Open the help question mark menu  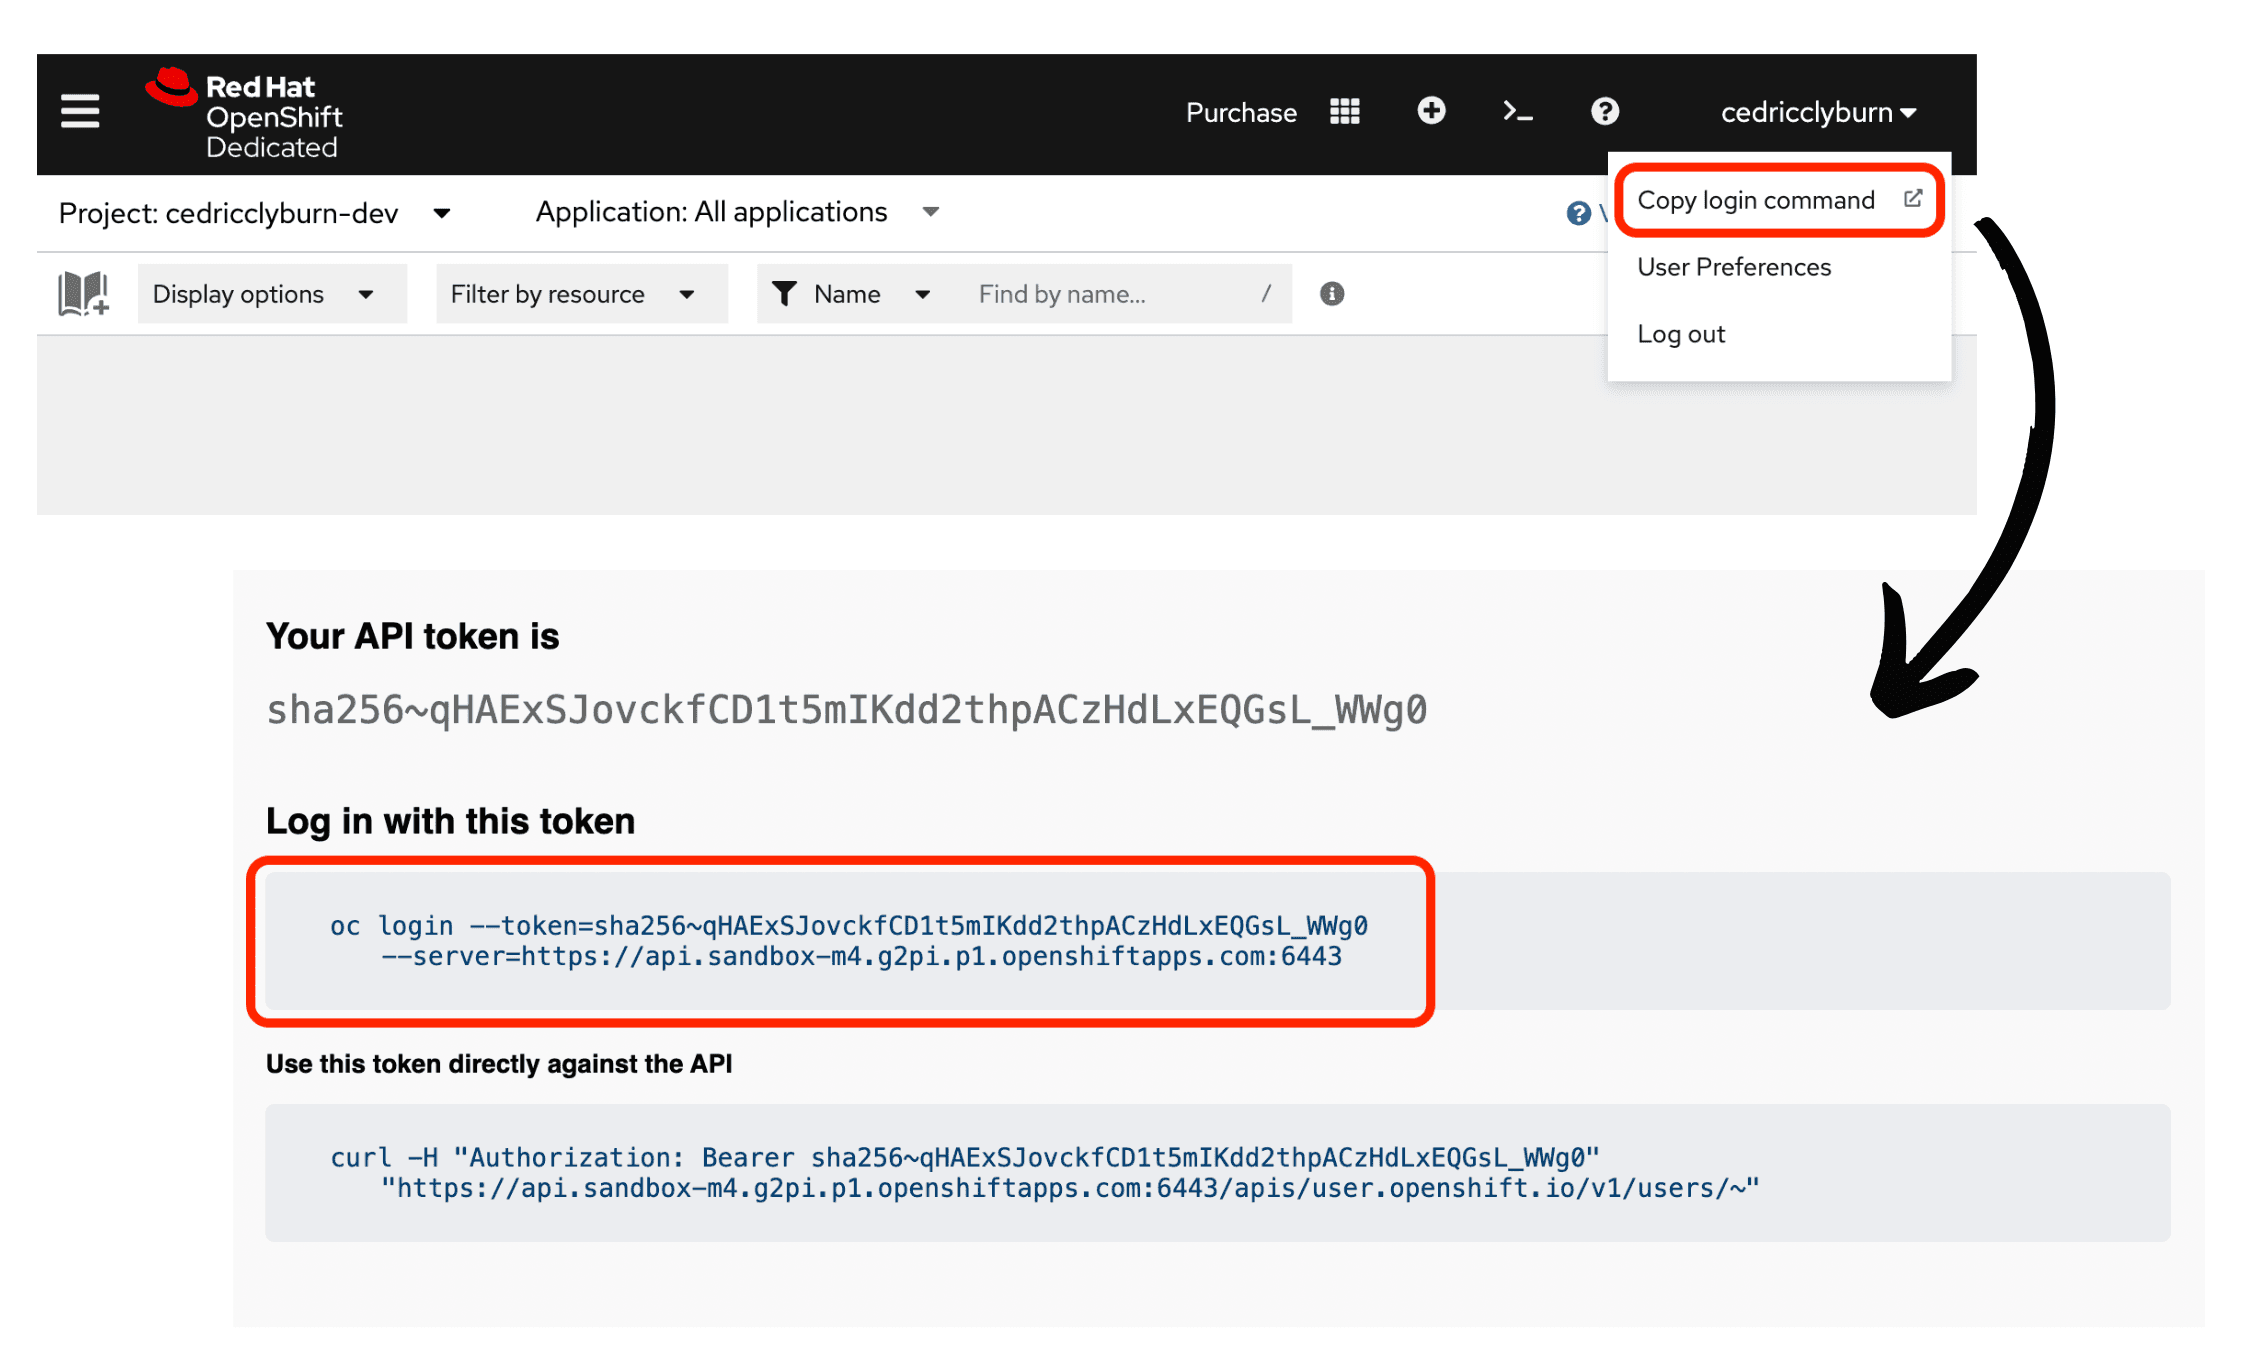1605,111
